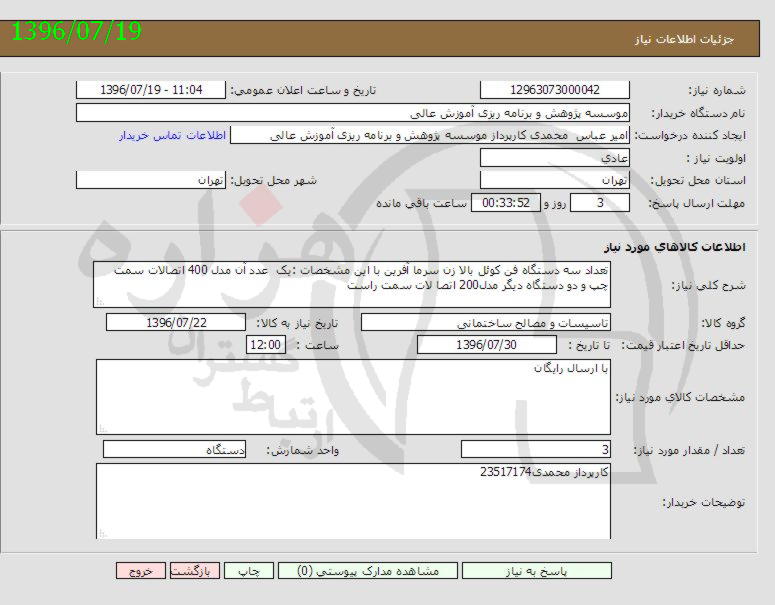775x605 pixels.
Task: Click the remaining time field 00:33:52
Action: click(x=506, y=203)
